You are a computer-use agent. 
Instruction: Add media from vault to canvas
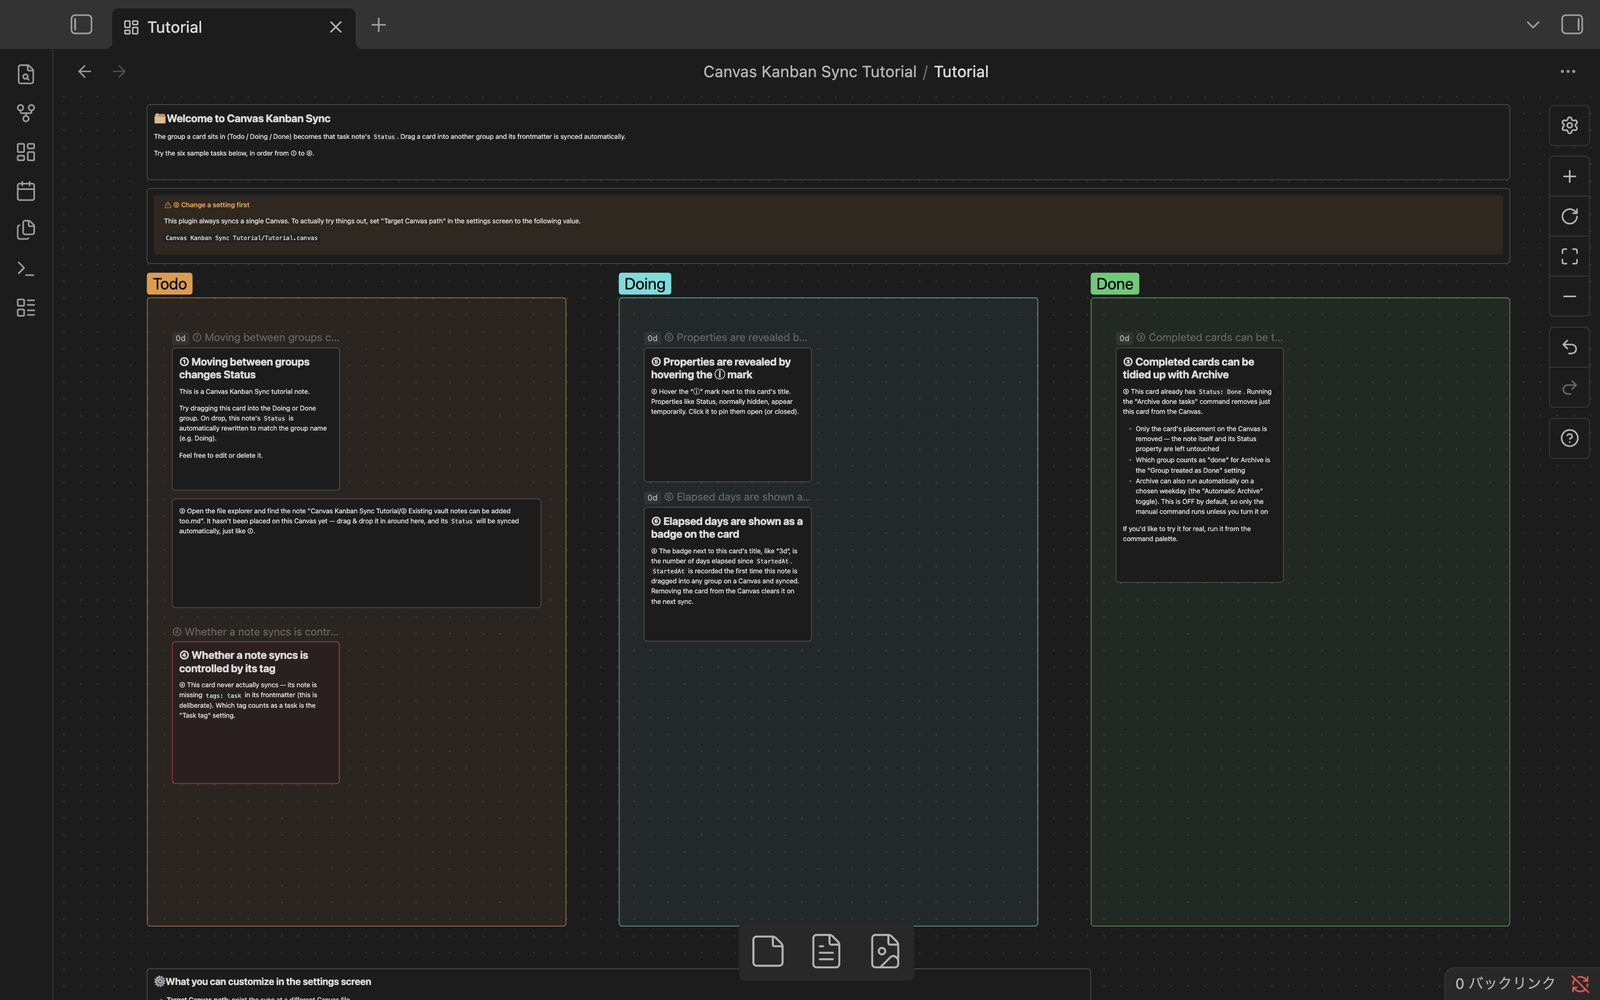[885, 951]
